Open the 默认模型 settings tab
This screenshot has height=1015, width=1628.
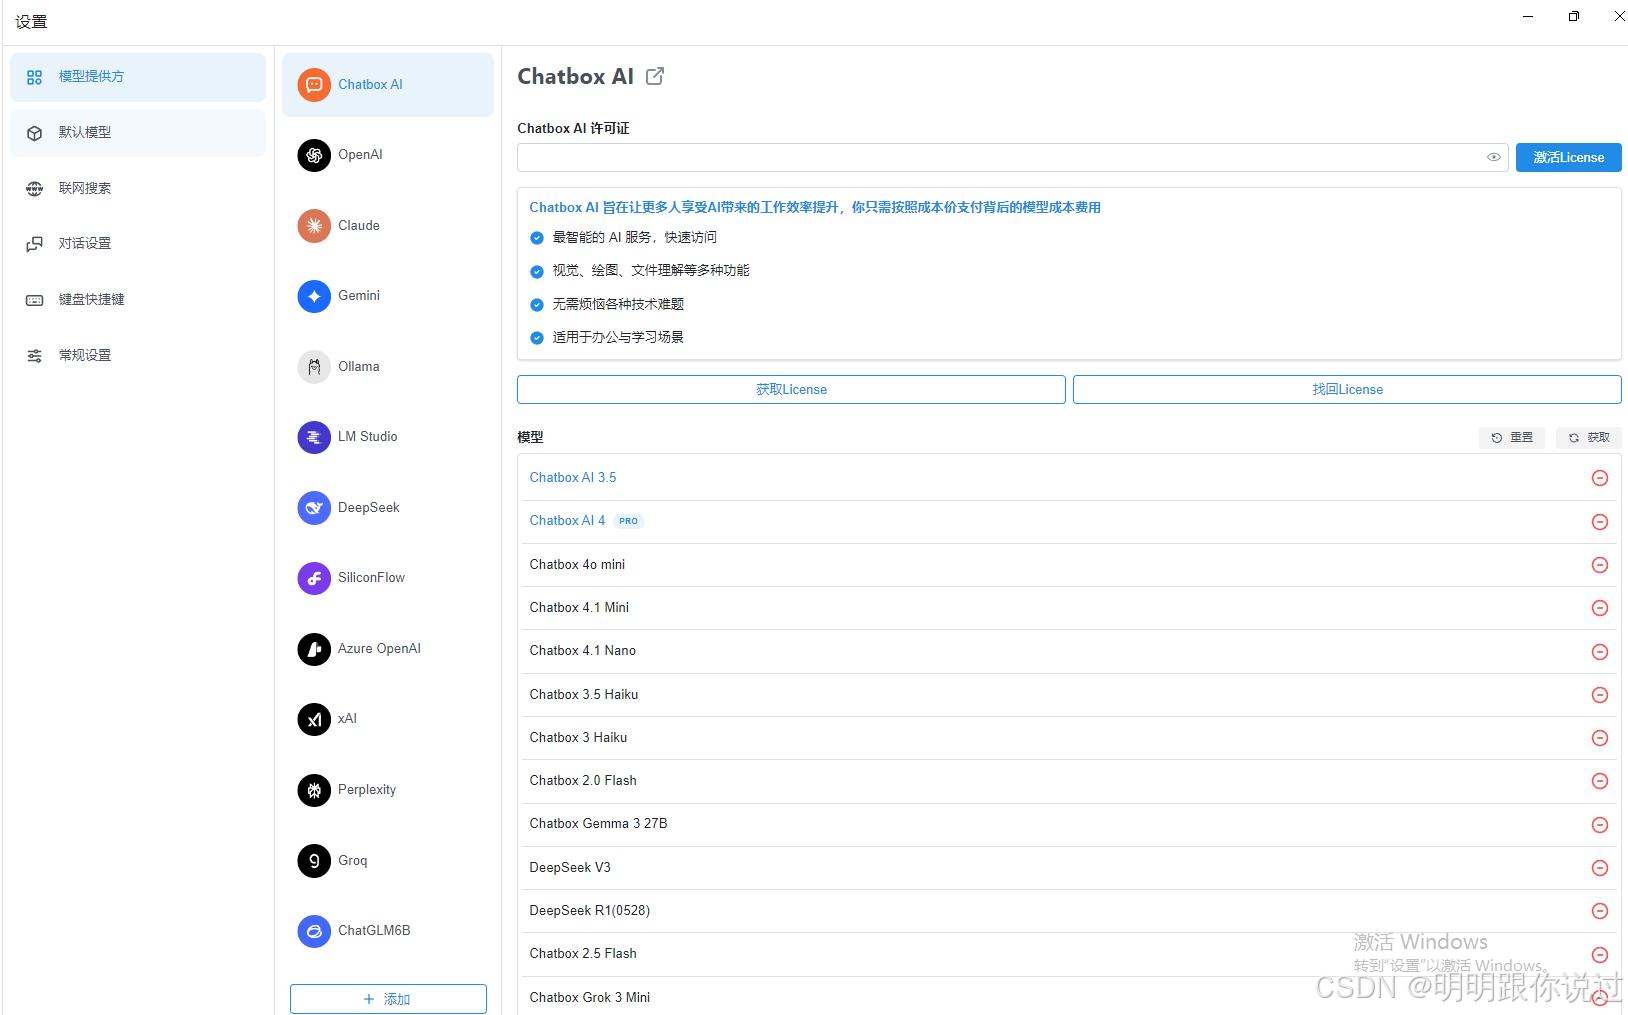[138, 133]
